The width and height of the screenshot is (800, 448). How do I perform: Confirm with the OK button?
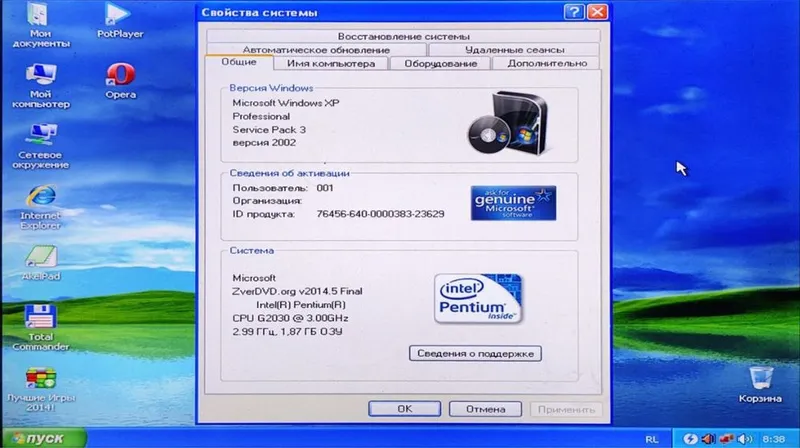coord(405,409)
